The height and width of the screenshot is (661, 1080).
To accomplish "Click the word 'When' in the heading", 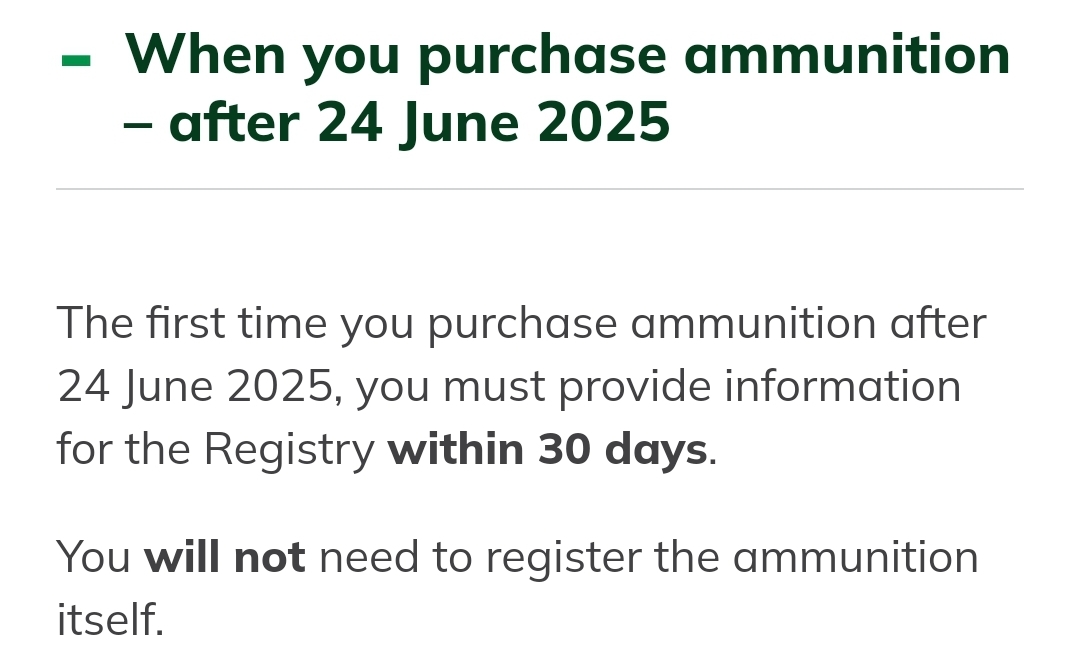I will coord(205,54).
